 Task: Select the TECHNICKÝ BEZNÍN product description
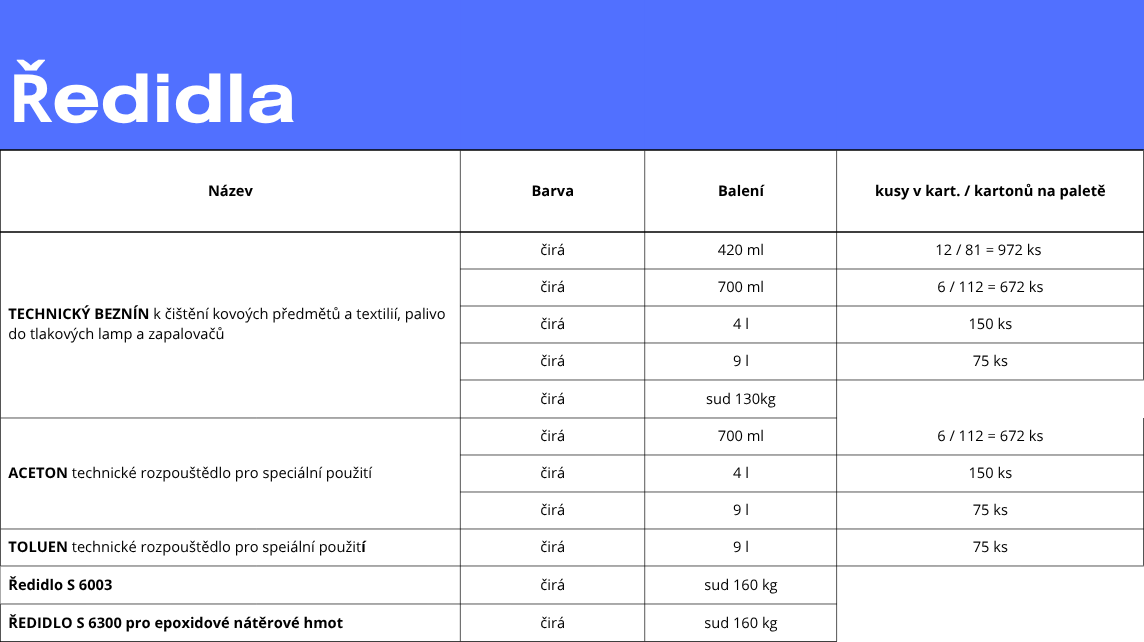[x=227, y=324]
